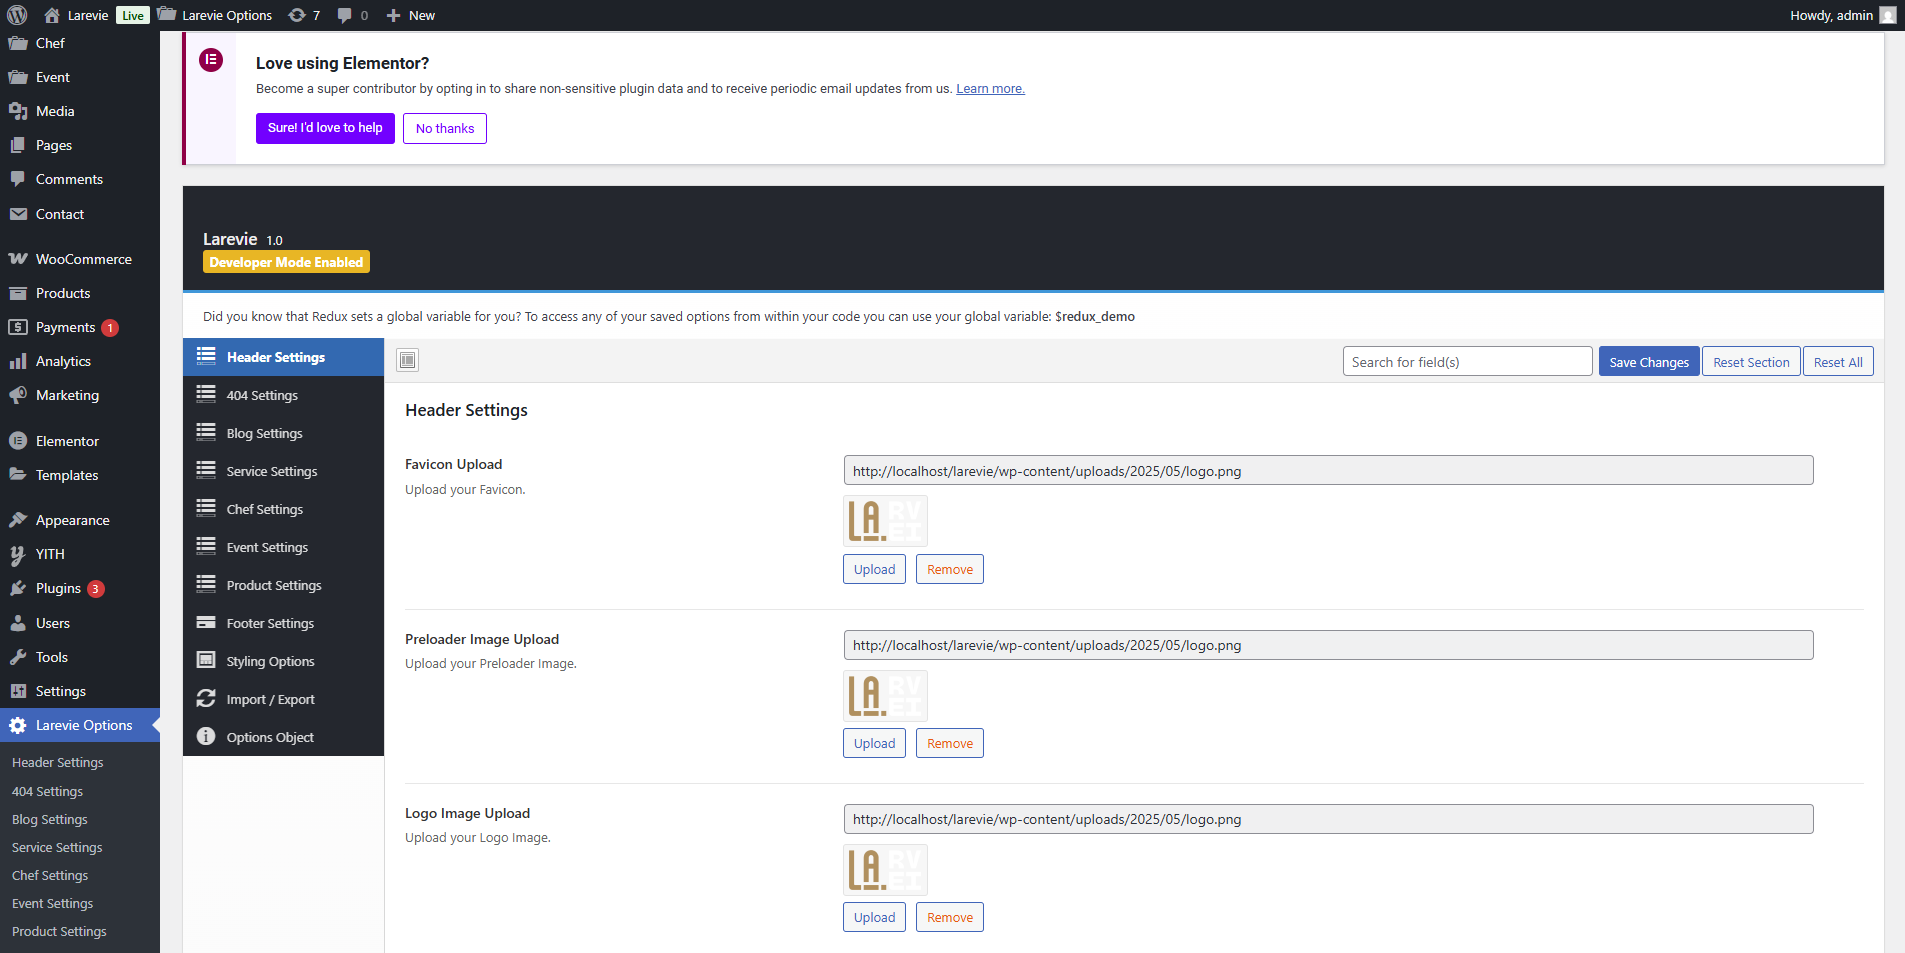Dismiss with the No thanks button

445,128
